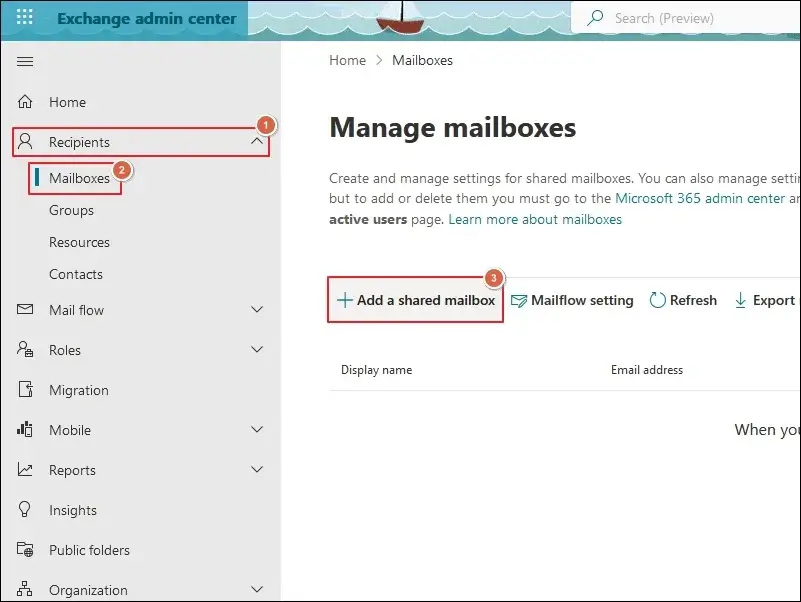The image size is (801, 602).
Task: Click the Public folders icon
Action: 25,549
